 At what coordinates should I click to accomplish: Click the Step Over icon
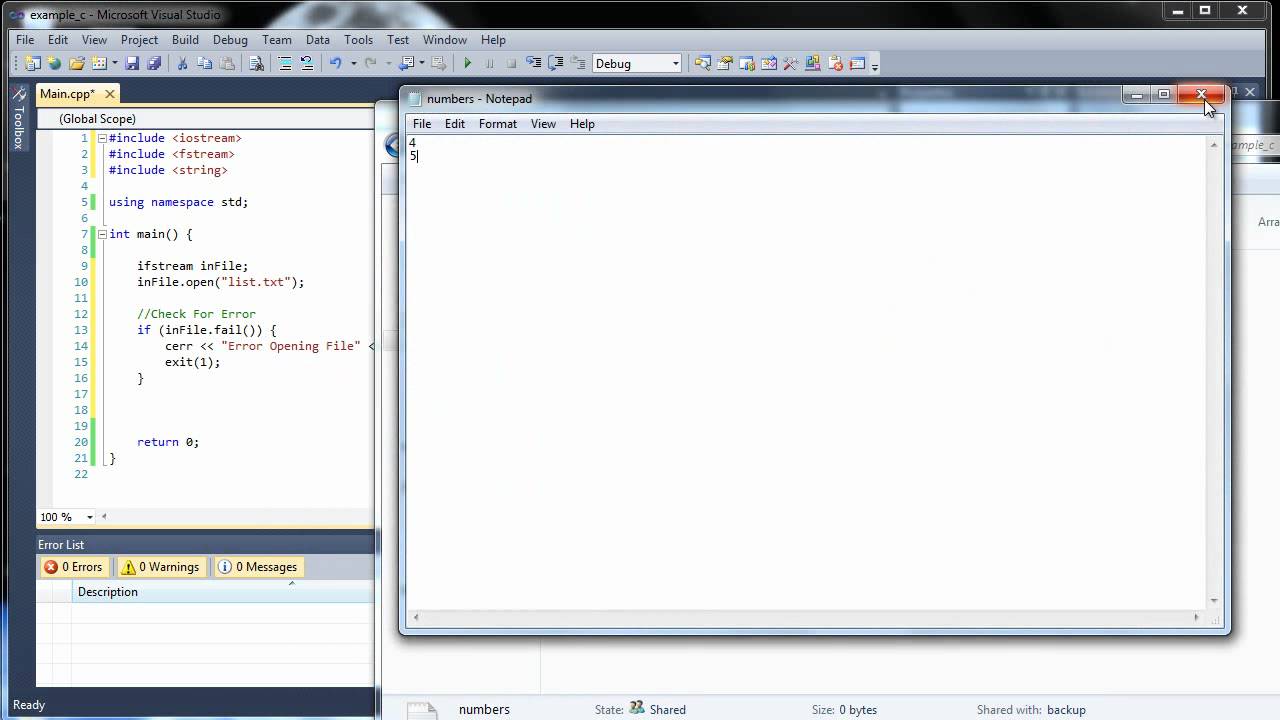tap(556, 63)
